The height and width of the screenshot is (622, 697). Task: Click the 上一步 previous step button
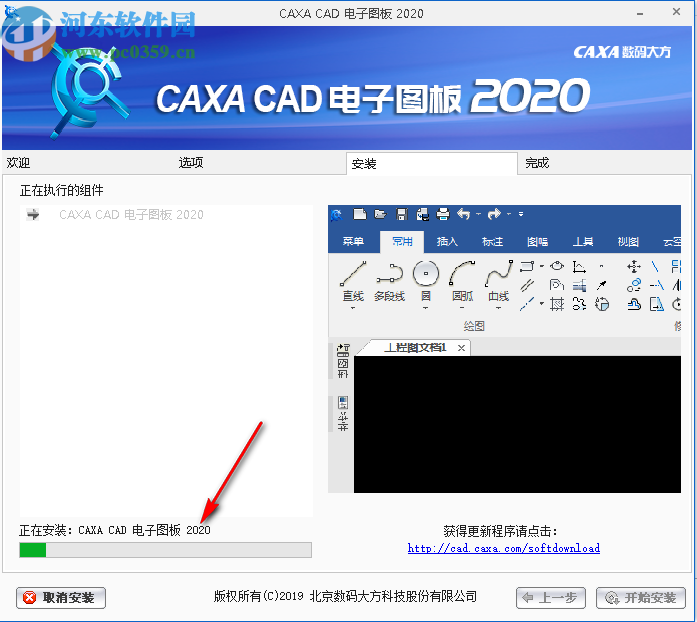(551, 598)
